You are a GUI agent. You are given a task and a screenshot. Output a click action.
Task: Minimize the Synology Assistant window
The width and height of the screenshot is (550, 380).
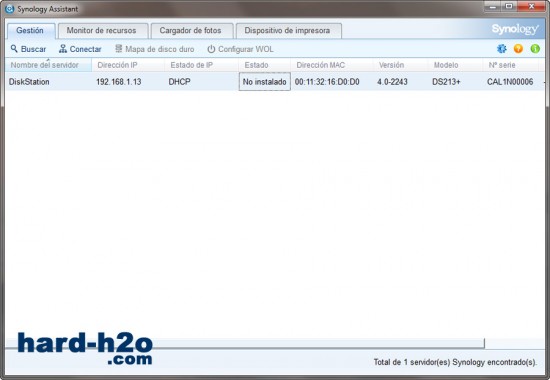point(493,7)
